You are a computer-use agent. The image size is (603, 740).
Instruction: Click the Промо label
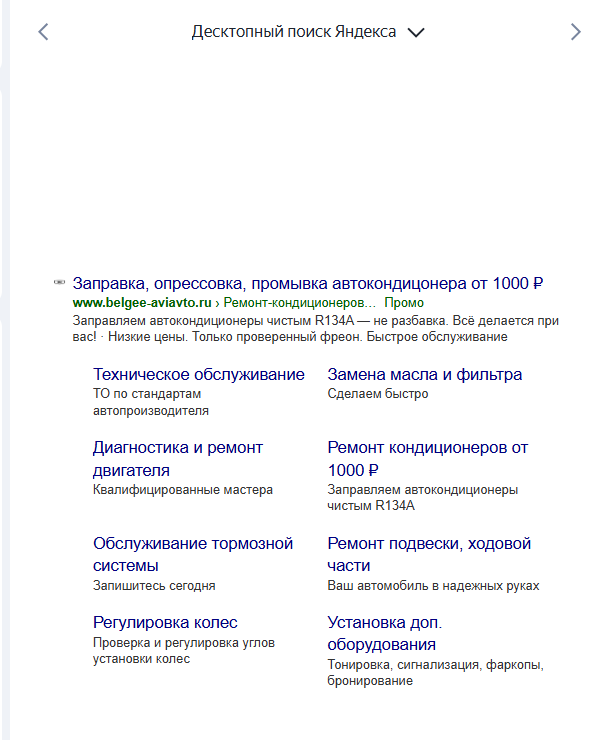coord(404,303)
